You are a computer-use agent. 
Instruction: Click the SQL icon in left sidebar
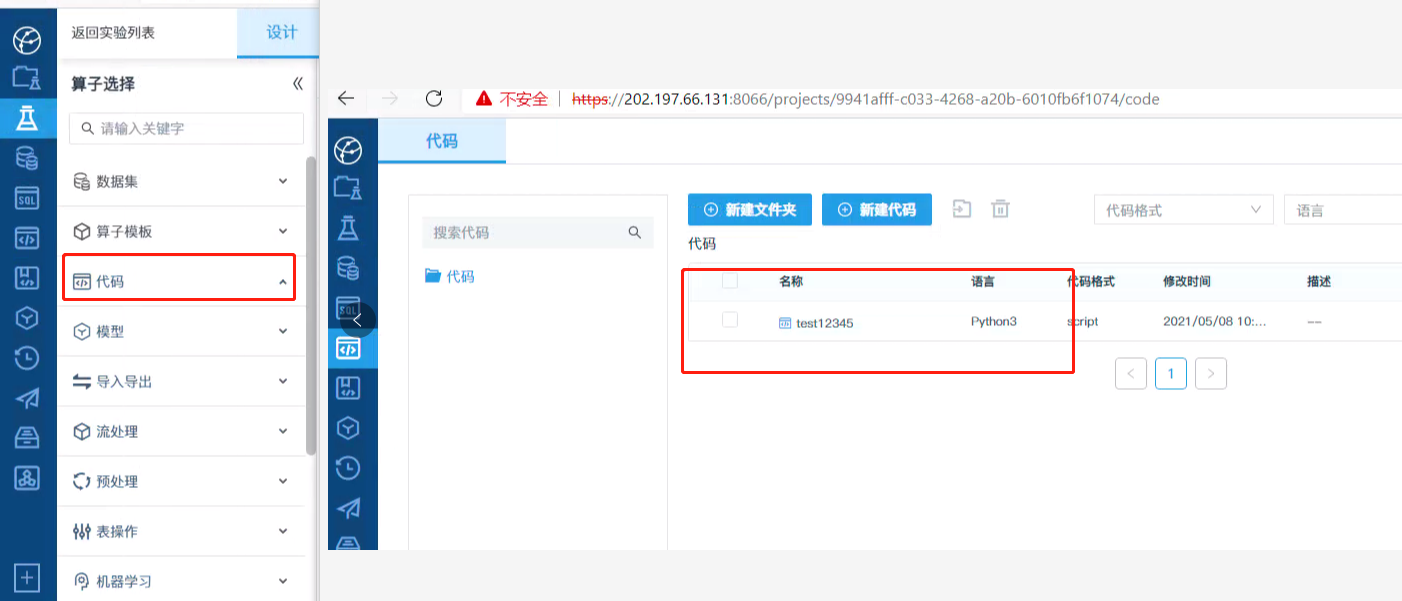point(27,198)
